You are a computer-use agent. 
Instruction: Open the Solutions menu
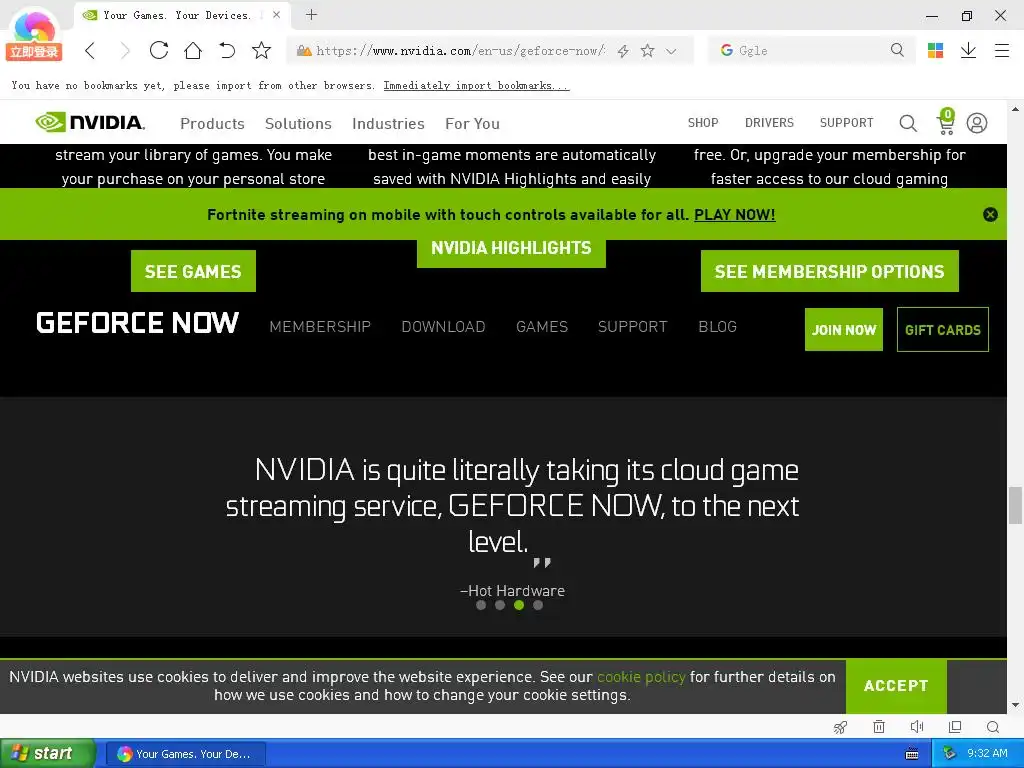(298, 123)
